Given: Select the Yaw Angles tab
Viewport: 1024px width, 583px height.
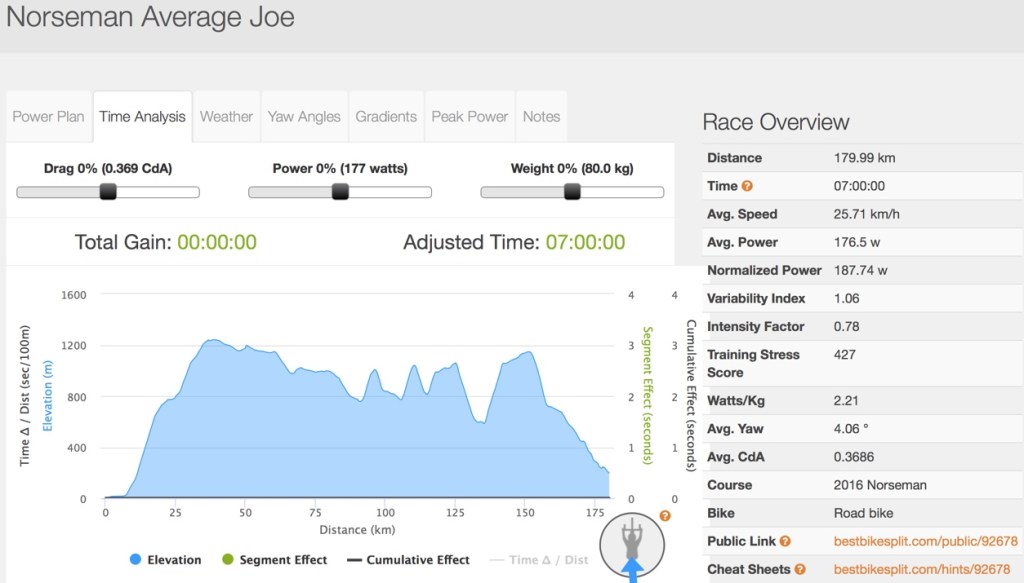Looking at the screenshot, I should pyautogui.click(x=304, y=117).
